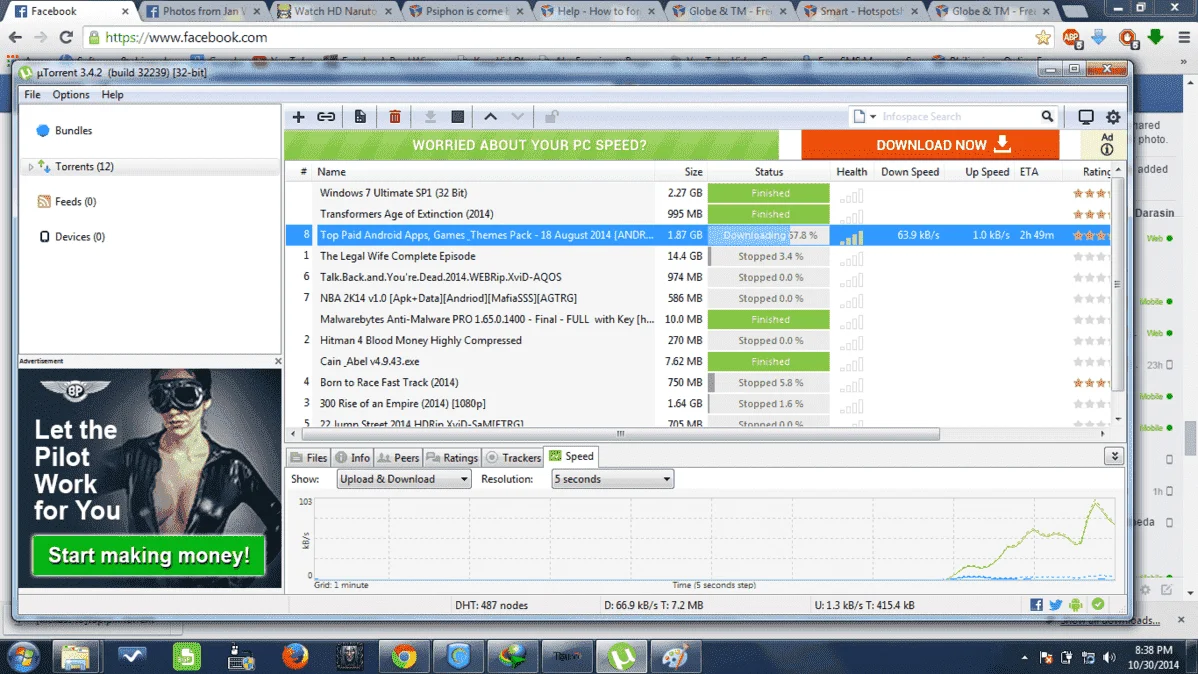Select Cain_Abel v4.9.43.exe torrent row
1198x674 pixels.
(369, 361)
